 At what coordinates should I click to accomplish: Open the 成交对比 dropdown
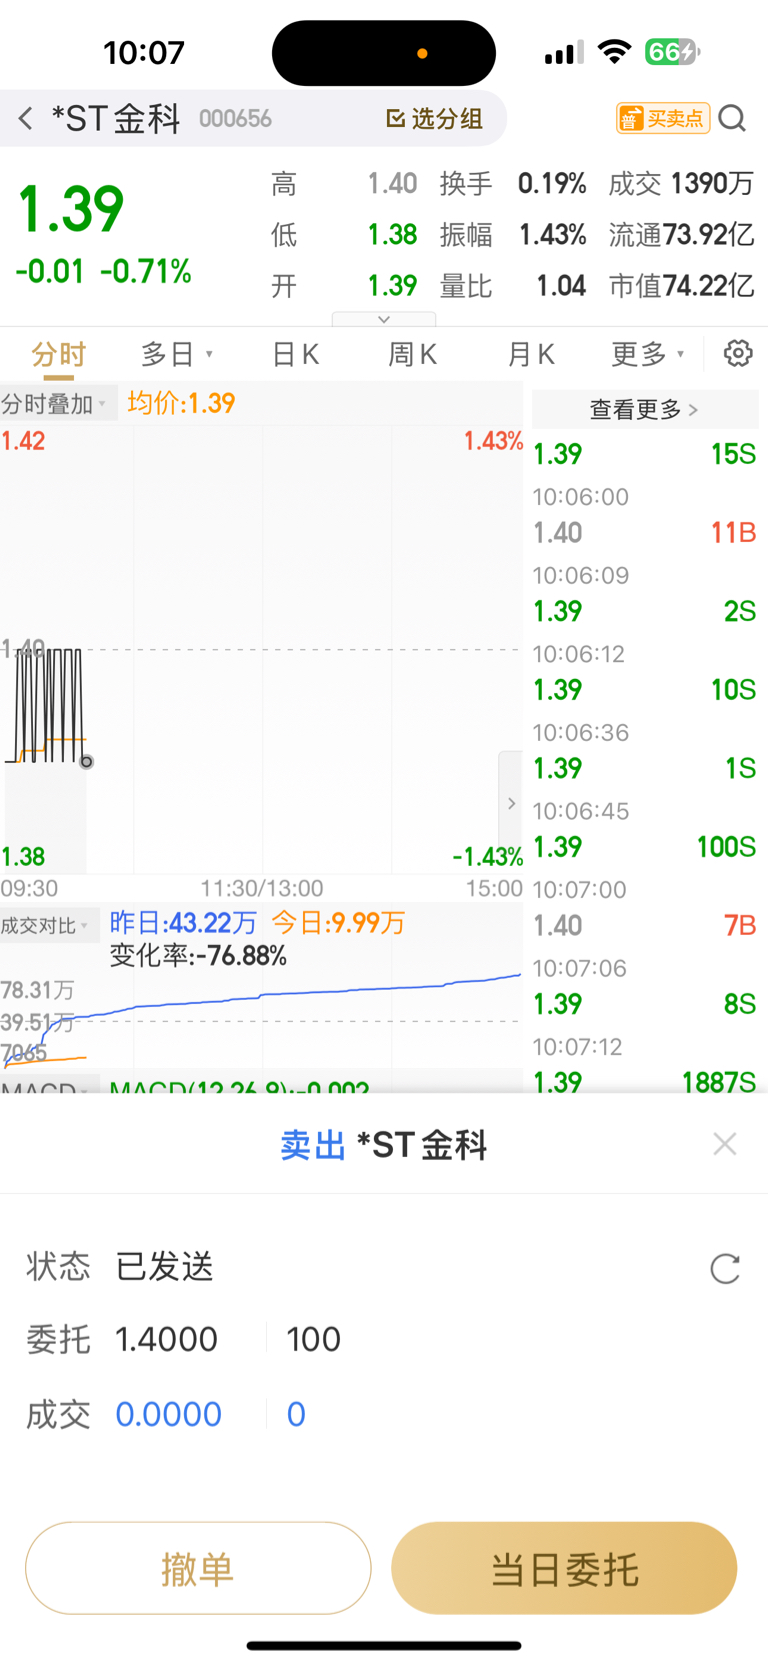pyautogui.click(x=49, y=926)
